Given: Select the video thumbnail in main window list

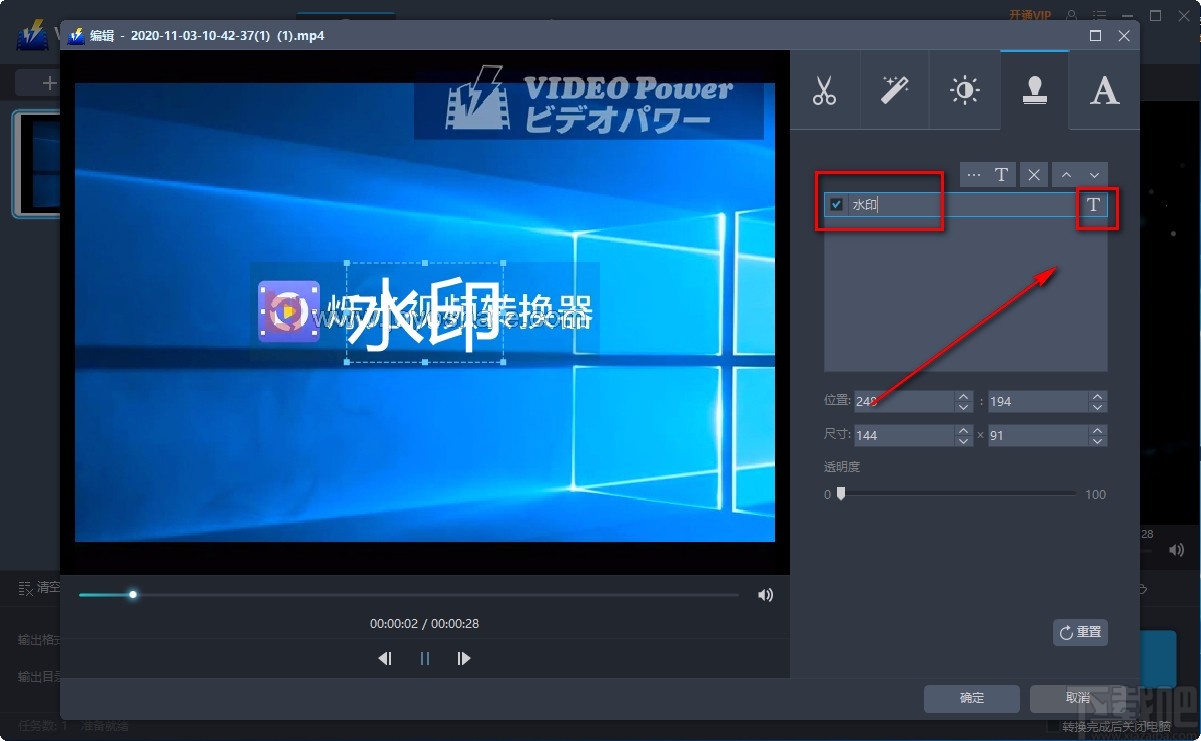Looking at the screenshot, I should (36, 164).
